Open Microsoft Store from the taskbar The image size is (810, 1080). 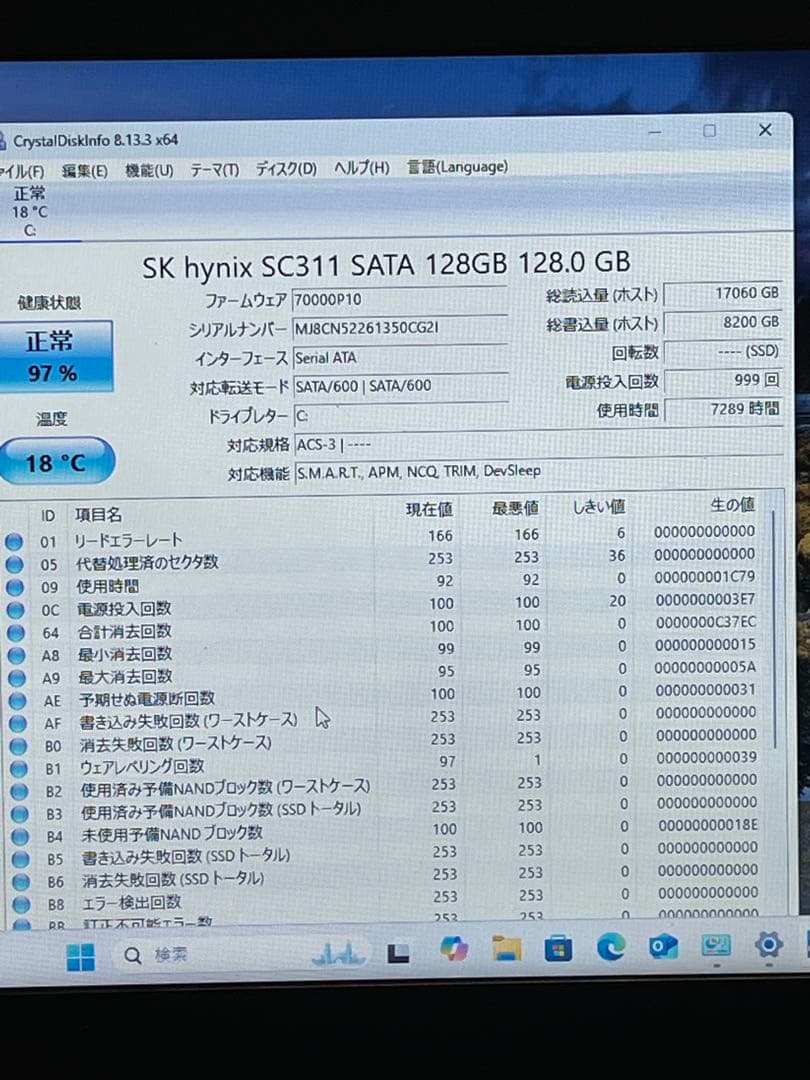557,948
